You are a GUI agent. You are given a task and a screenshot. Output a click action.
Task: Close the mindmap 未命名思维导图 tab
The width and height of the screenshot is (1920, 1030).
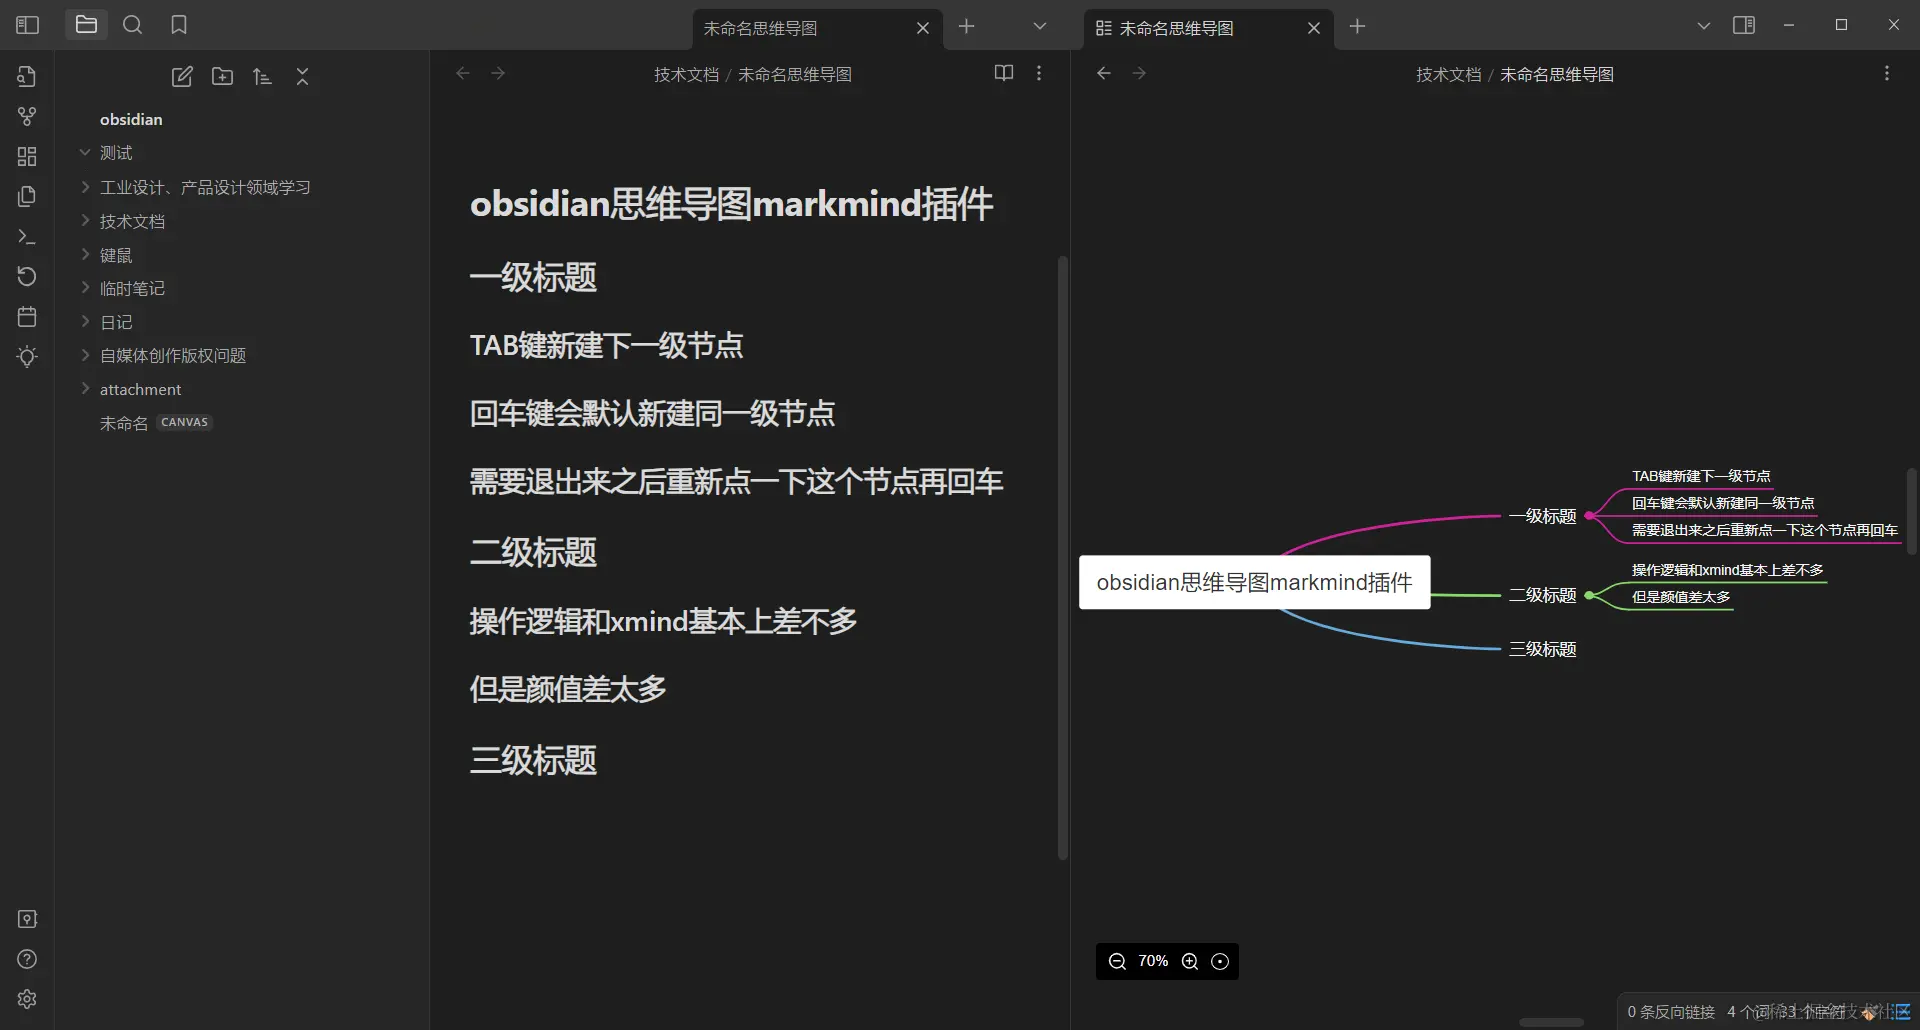[1314, 28]
